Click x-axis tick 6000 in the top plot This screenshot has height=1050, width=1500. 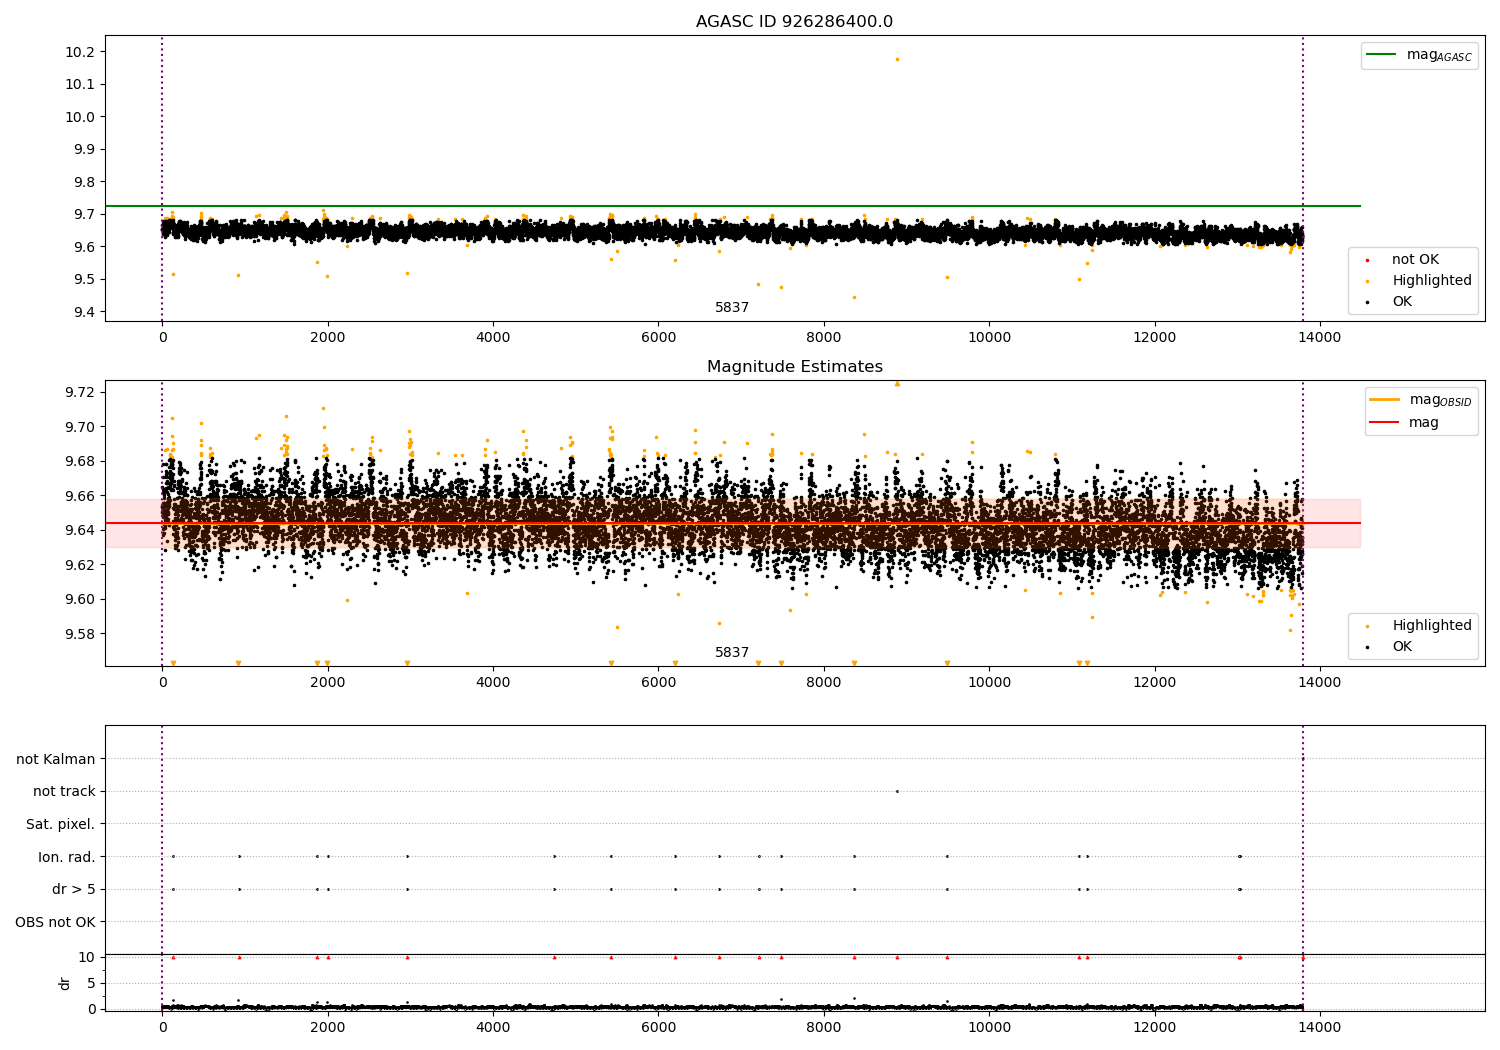click(x=658, y=338)
